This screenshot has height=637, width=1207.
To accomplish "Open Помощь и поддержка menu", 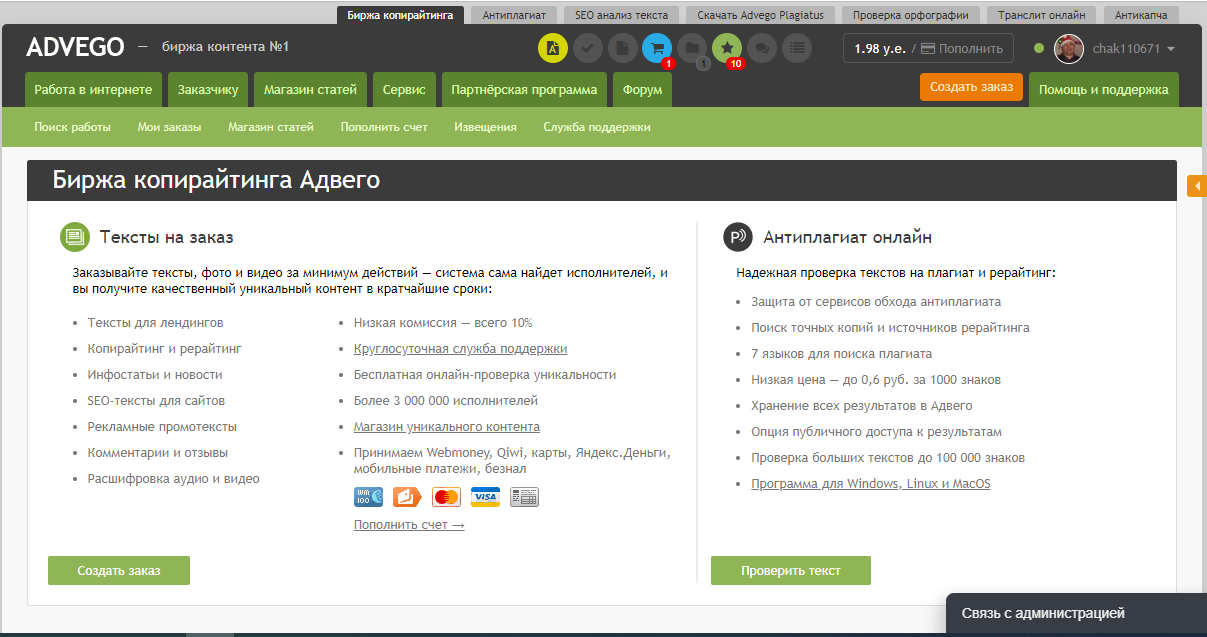I will pos(1103,89).
